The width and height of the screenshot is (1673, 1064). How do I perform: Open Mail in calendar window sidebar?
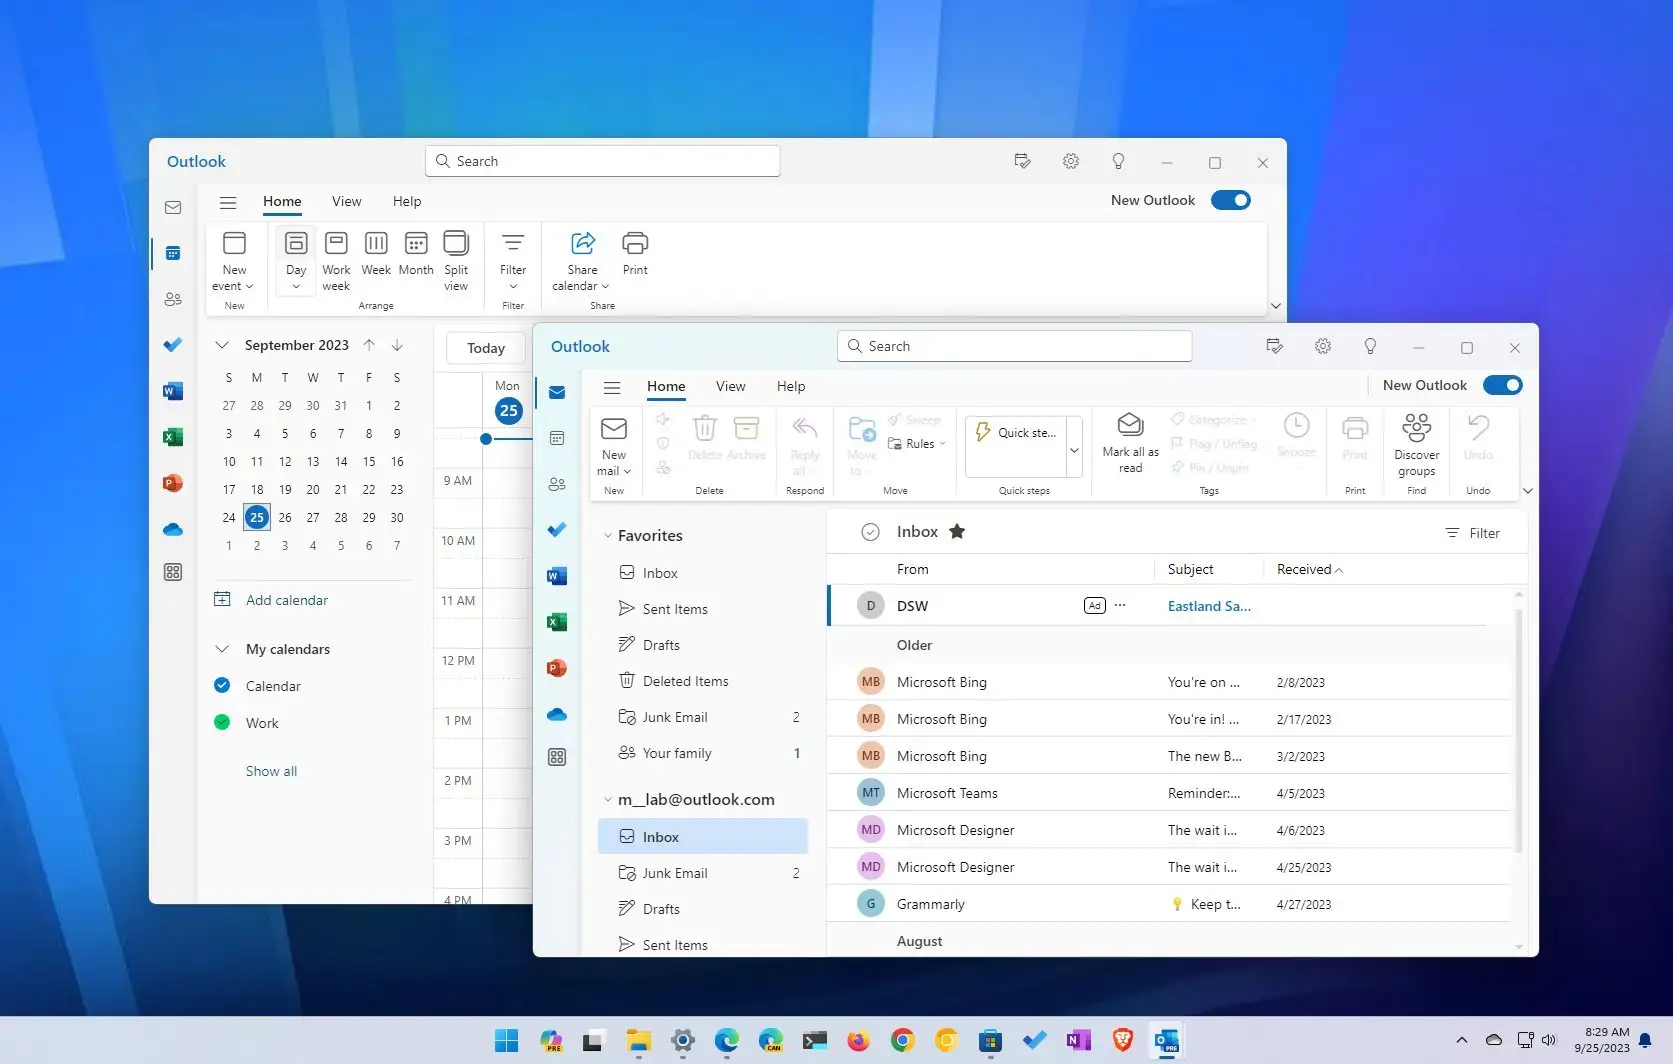click(173, 207)
